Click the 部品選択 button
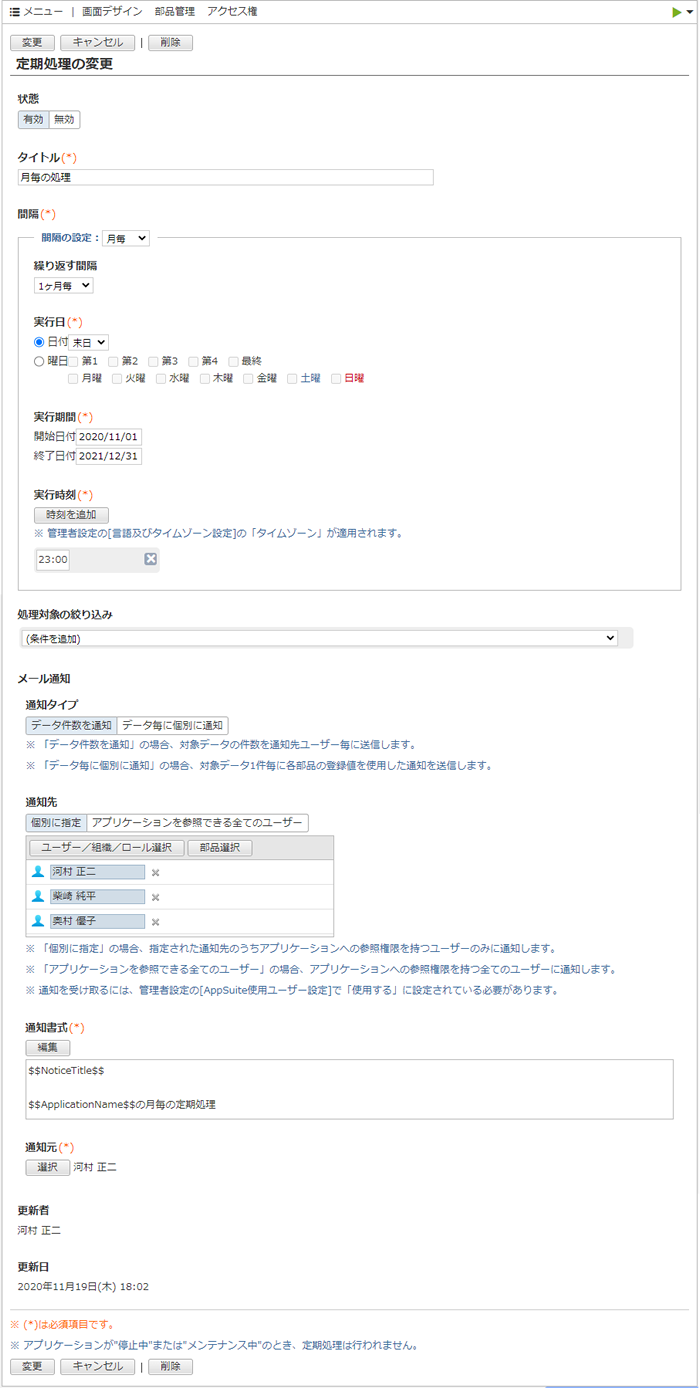The height and width of the screenshot is (1388, 700). [x=220, y=847]
